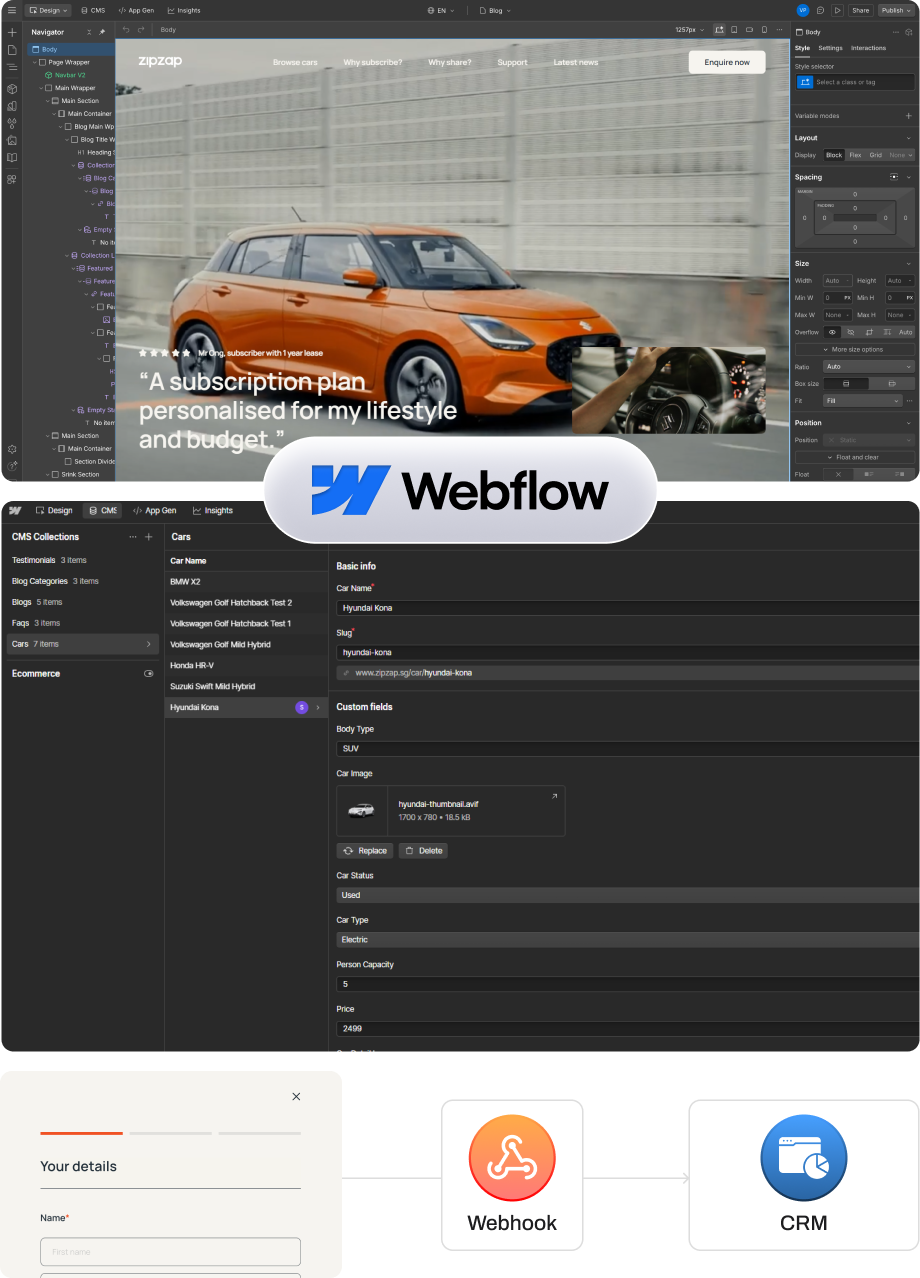Open the Blog page selector dropdown

click(x=495, y=10)
